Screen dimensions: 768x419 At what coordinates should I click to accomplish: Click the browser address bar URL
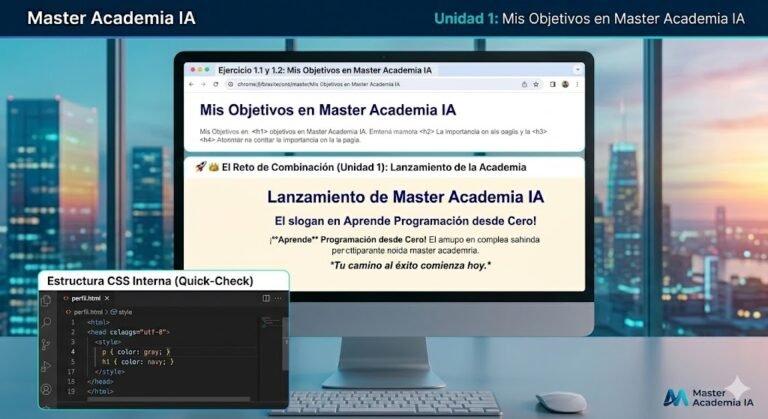[x=318, y=84]
